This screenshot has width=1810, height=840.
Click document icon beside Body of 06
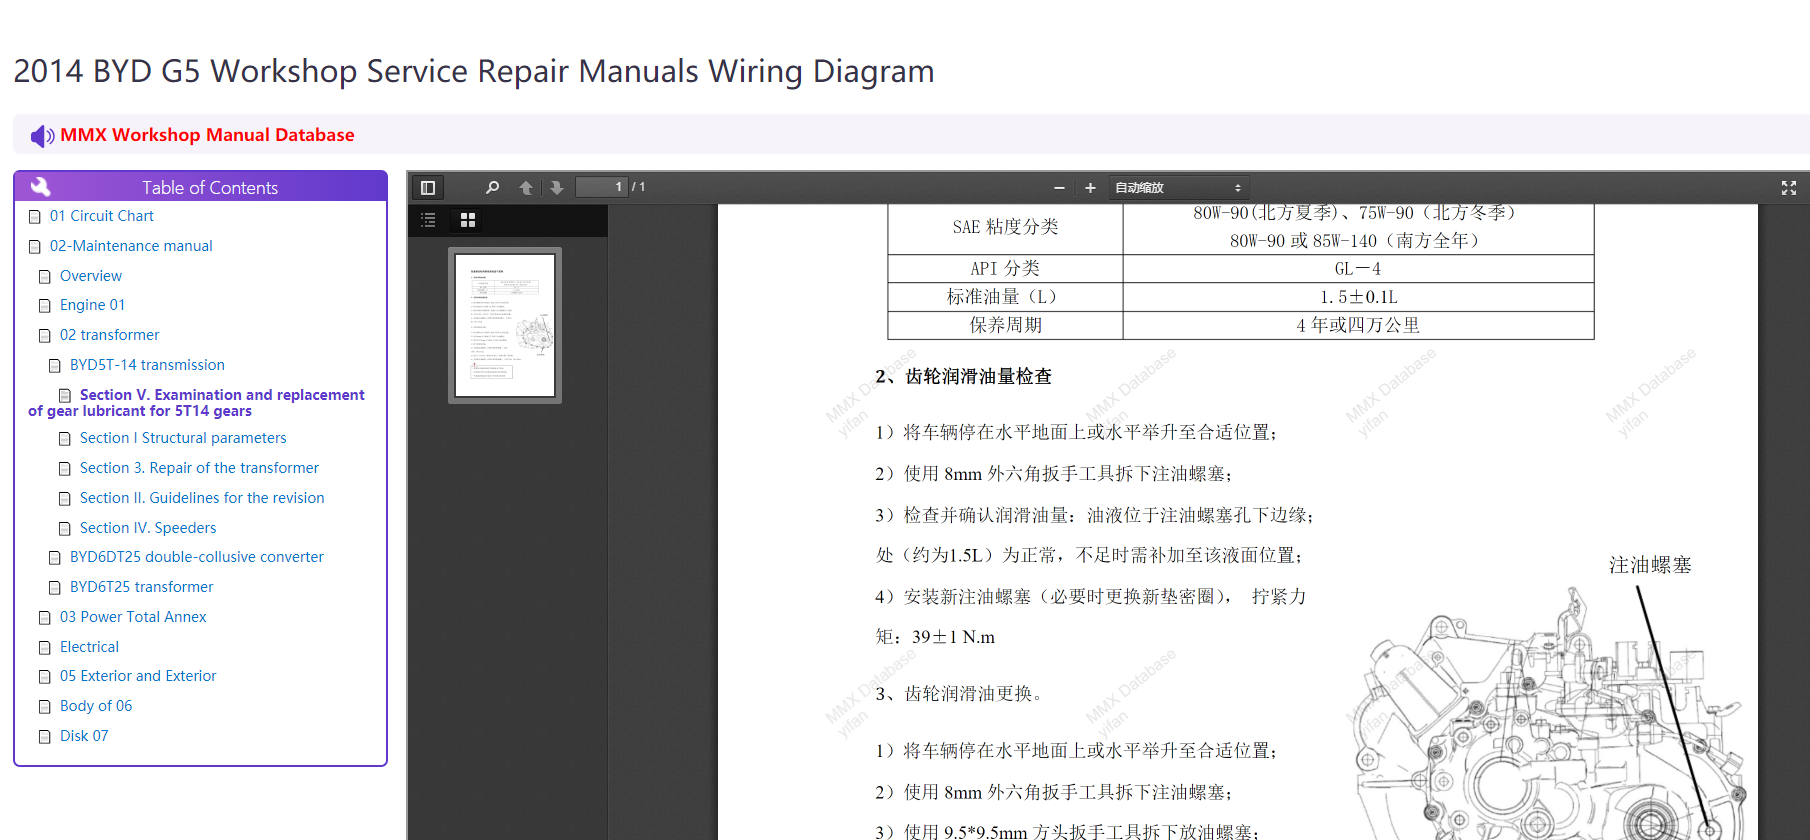click(x=45, y=707)
